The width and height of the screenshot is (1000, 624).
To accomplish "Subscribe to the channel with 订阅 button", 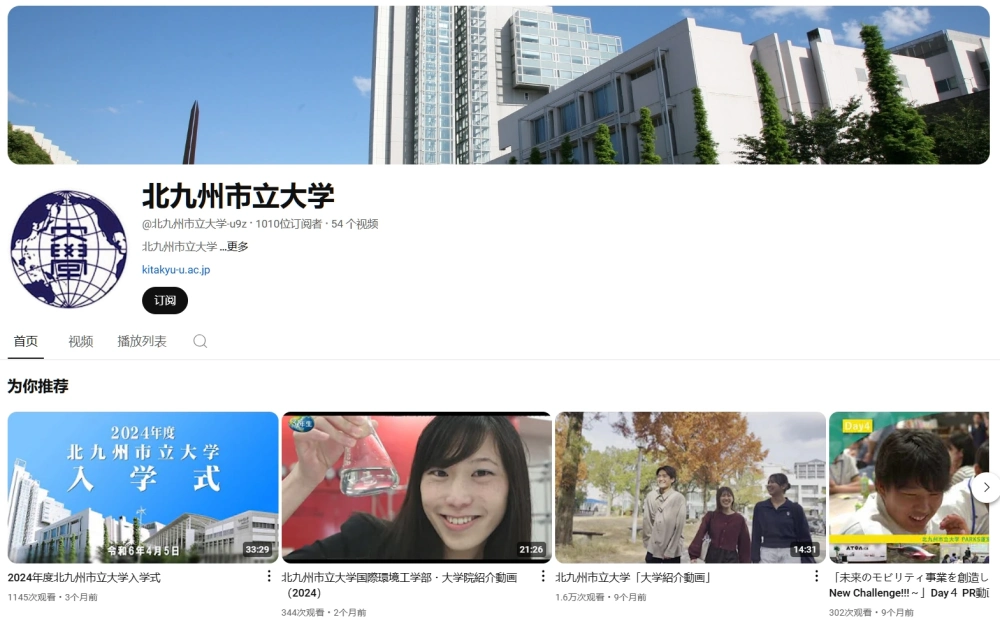I will pos(165,300).
